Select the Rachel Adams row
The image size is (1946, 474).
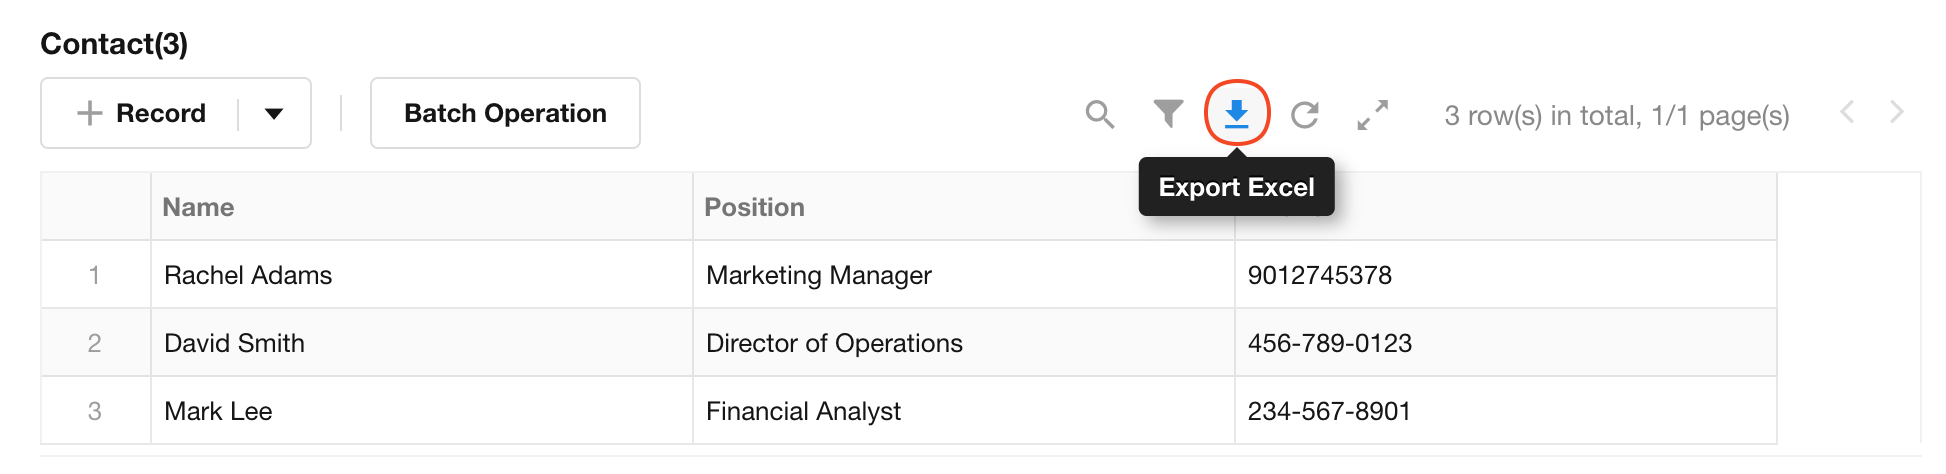point(908,275)
